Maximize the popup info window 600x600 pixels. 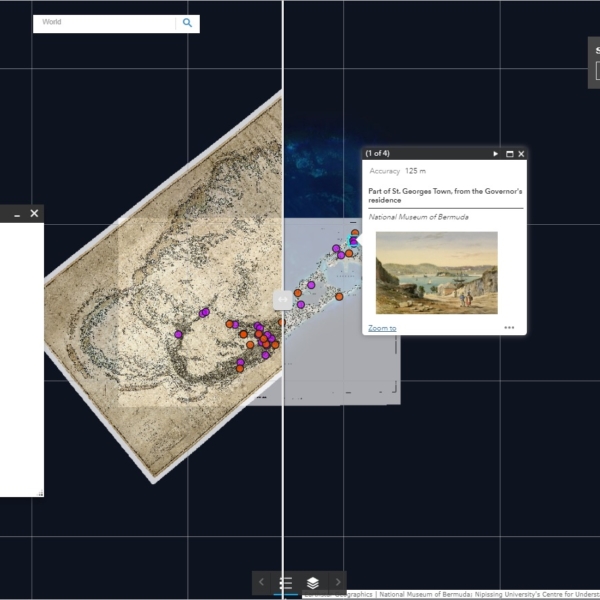[509, 154]
